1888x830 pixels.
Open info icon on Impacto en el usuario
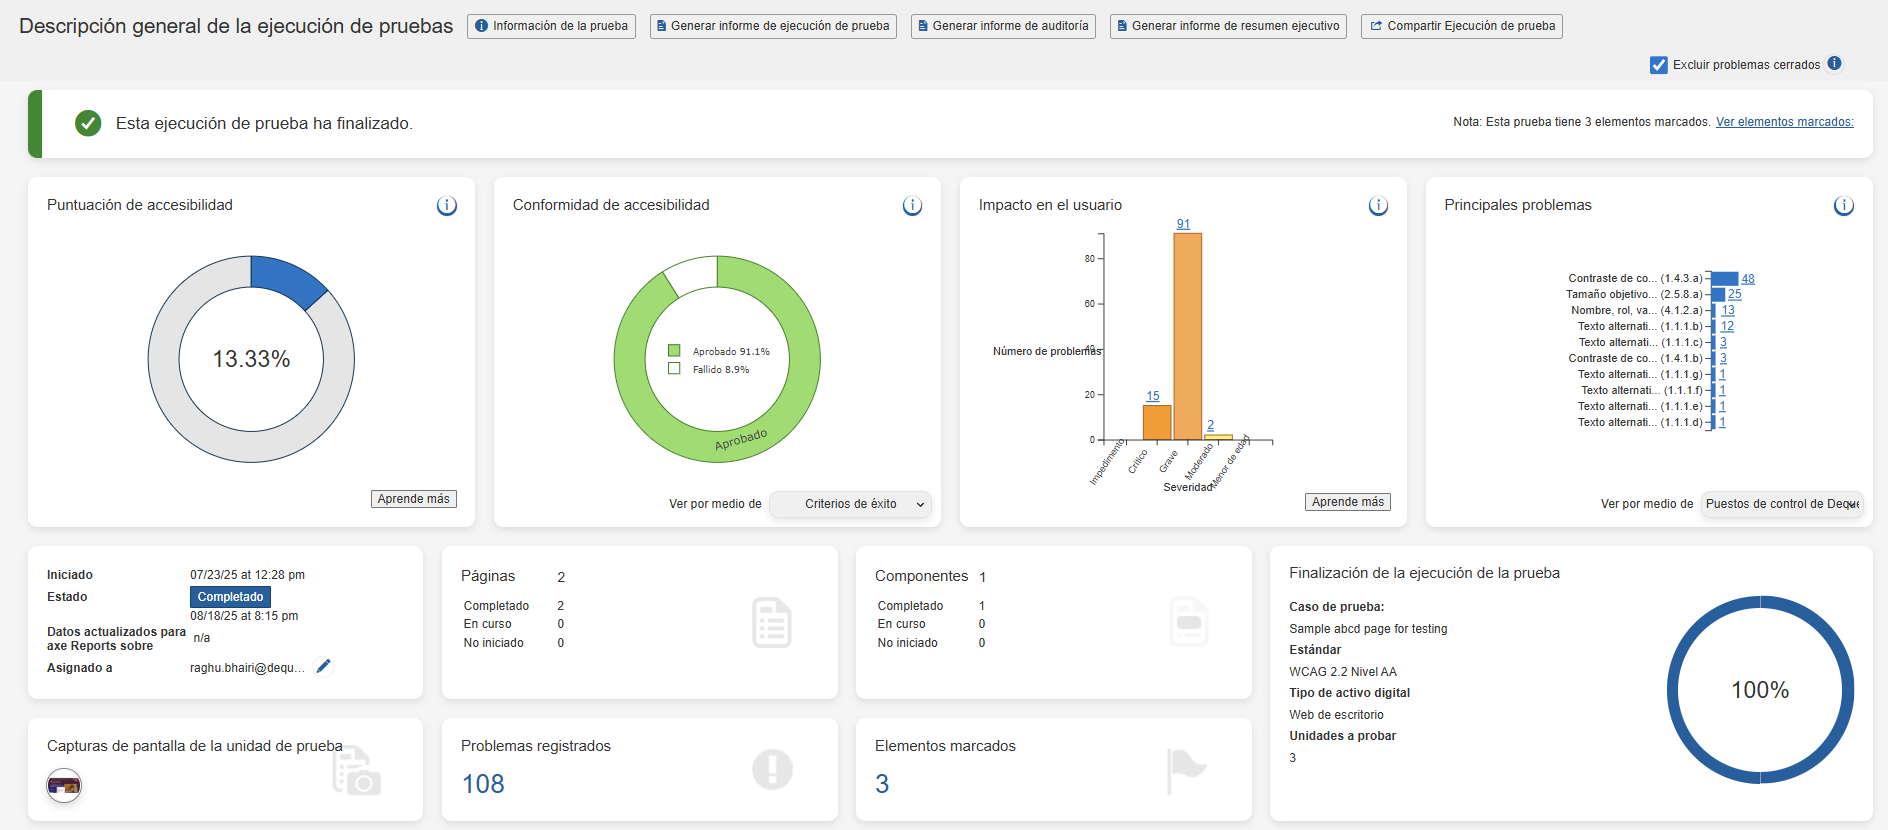(x=1378, y=206)
